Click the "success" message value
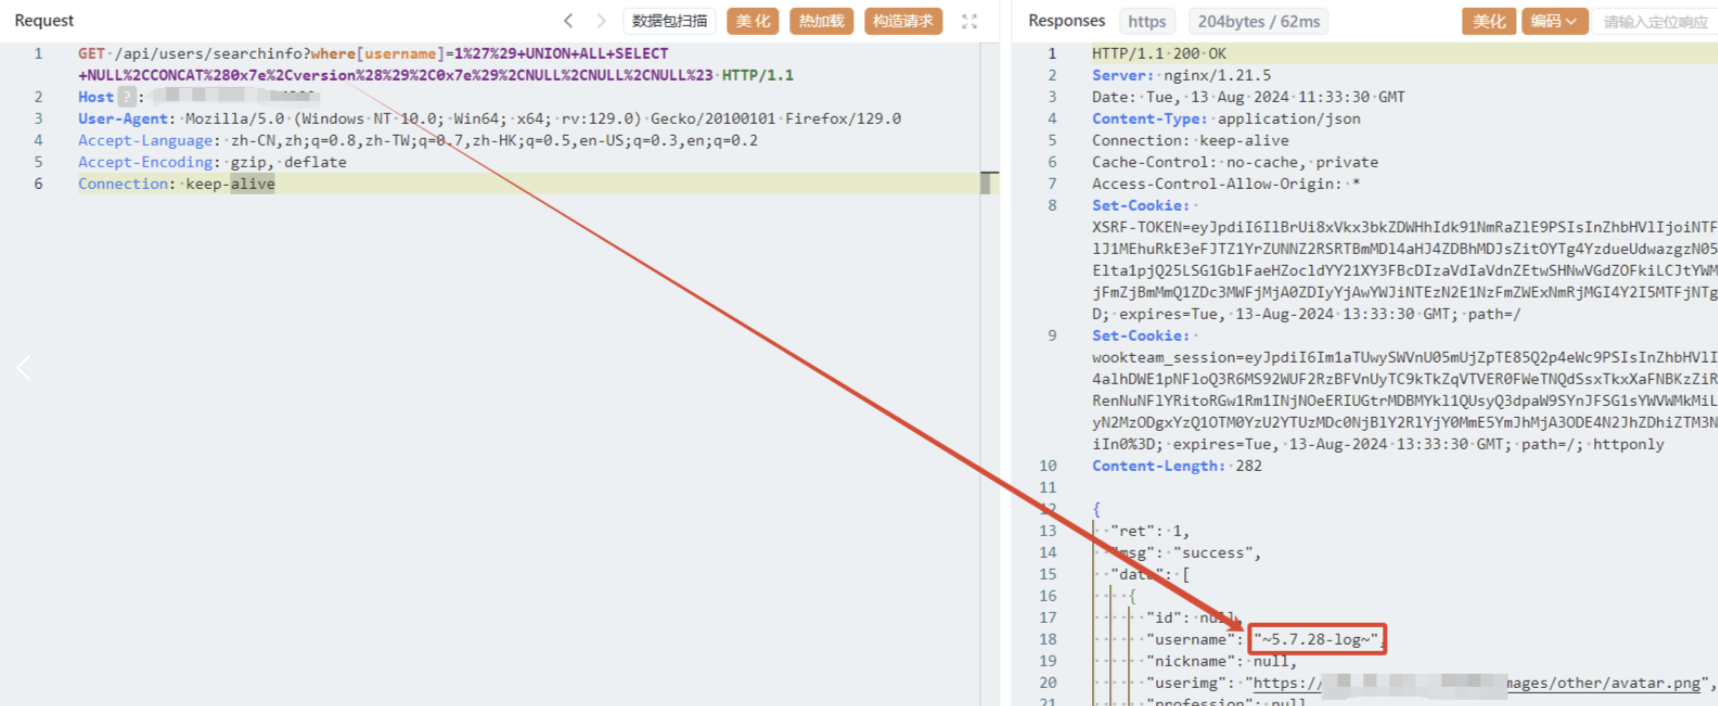This screenshot has height=706, width=1718. 1213,552
